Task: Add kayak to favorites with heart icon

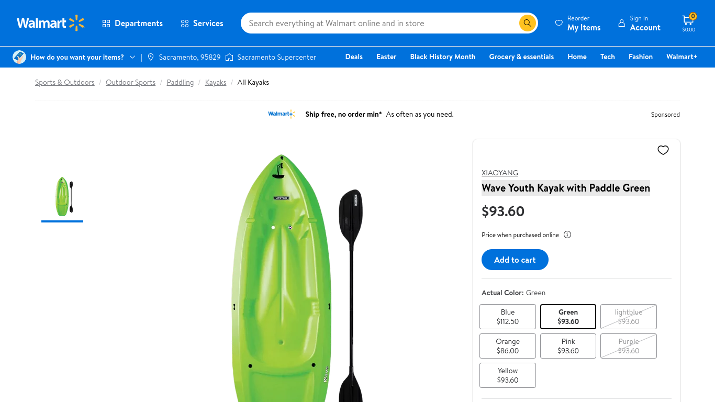Action: [663, 150]
